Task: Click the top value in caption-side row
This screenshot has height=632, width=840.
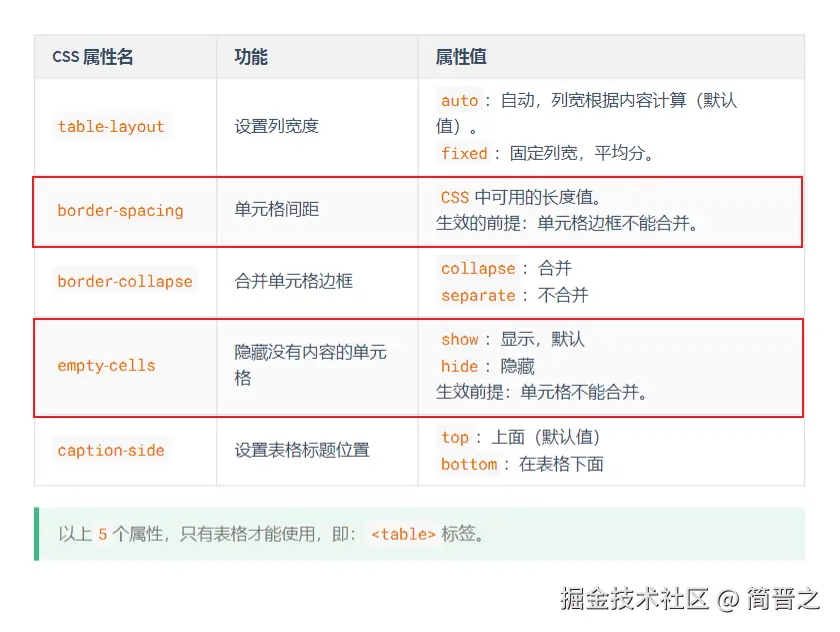Action: (x=455, y=437)
